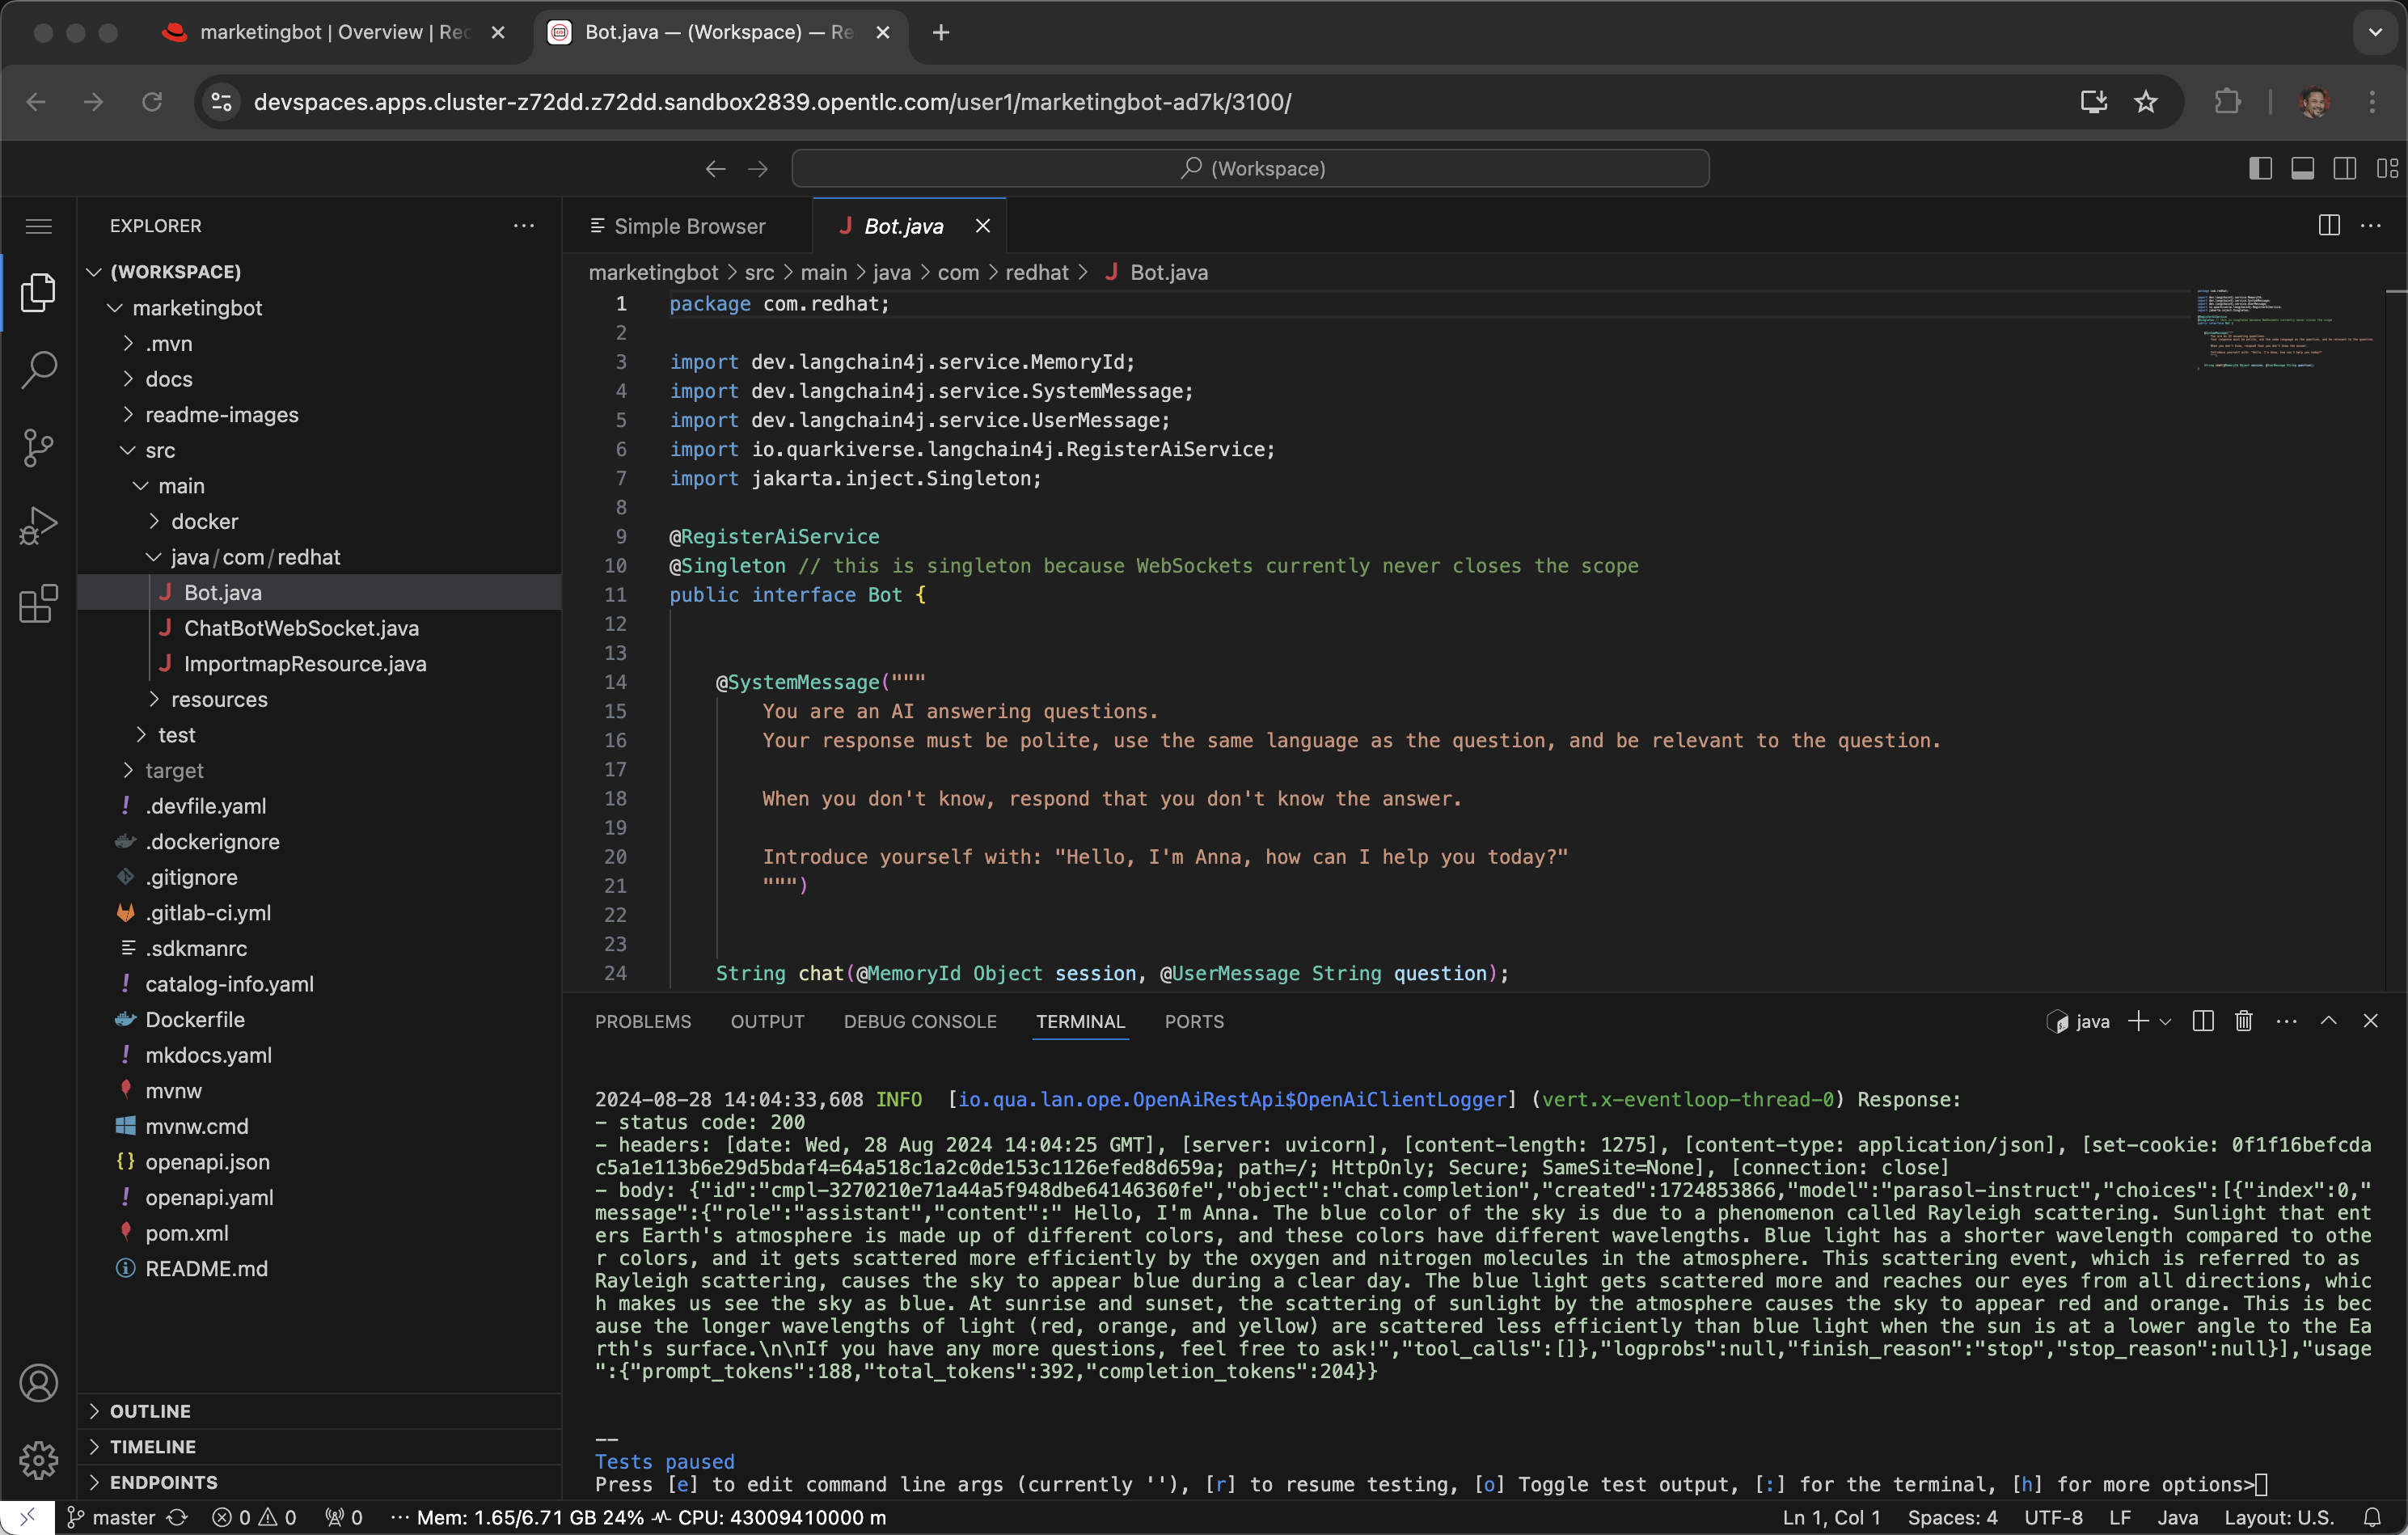The height and width of the screenshot is (1535, 2408).
Task: Open the Search view in activity bar
Action: (x=38, y=369)
